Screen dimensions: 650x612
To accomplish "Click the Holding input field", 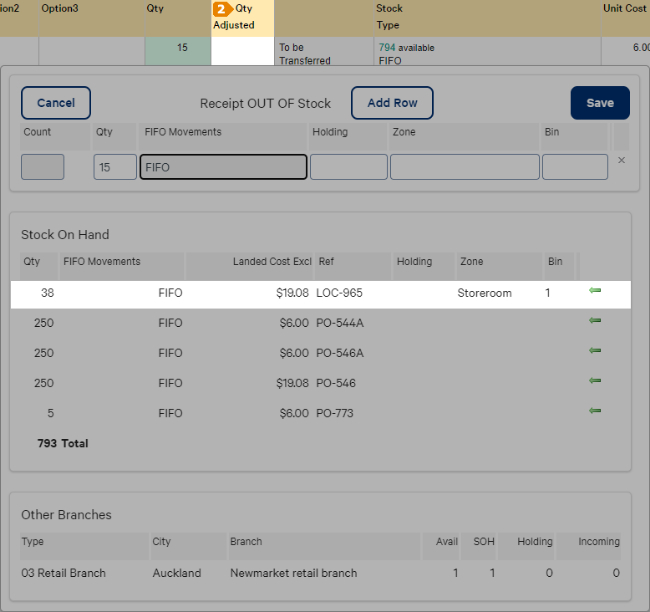I will click(x=348, y=167).
